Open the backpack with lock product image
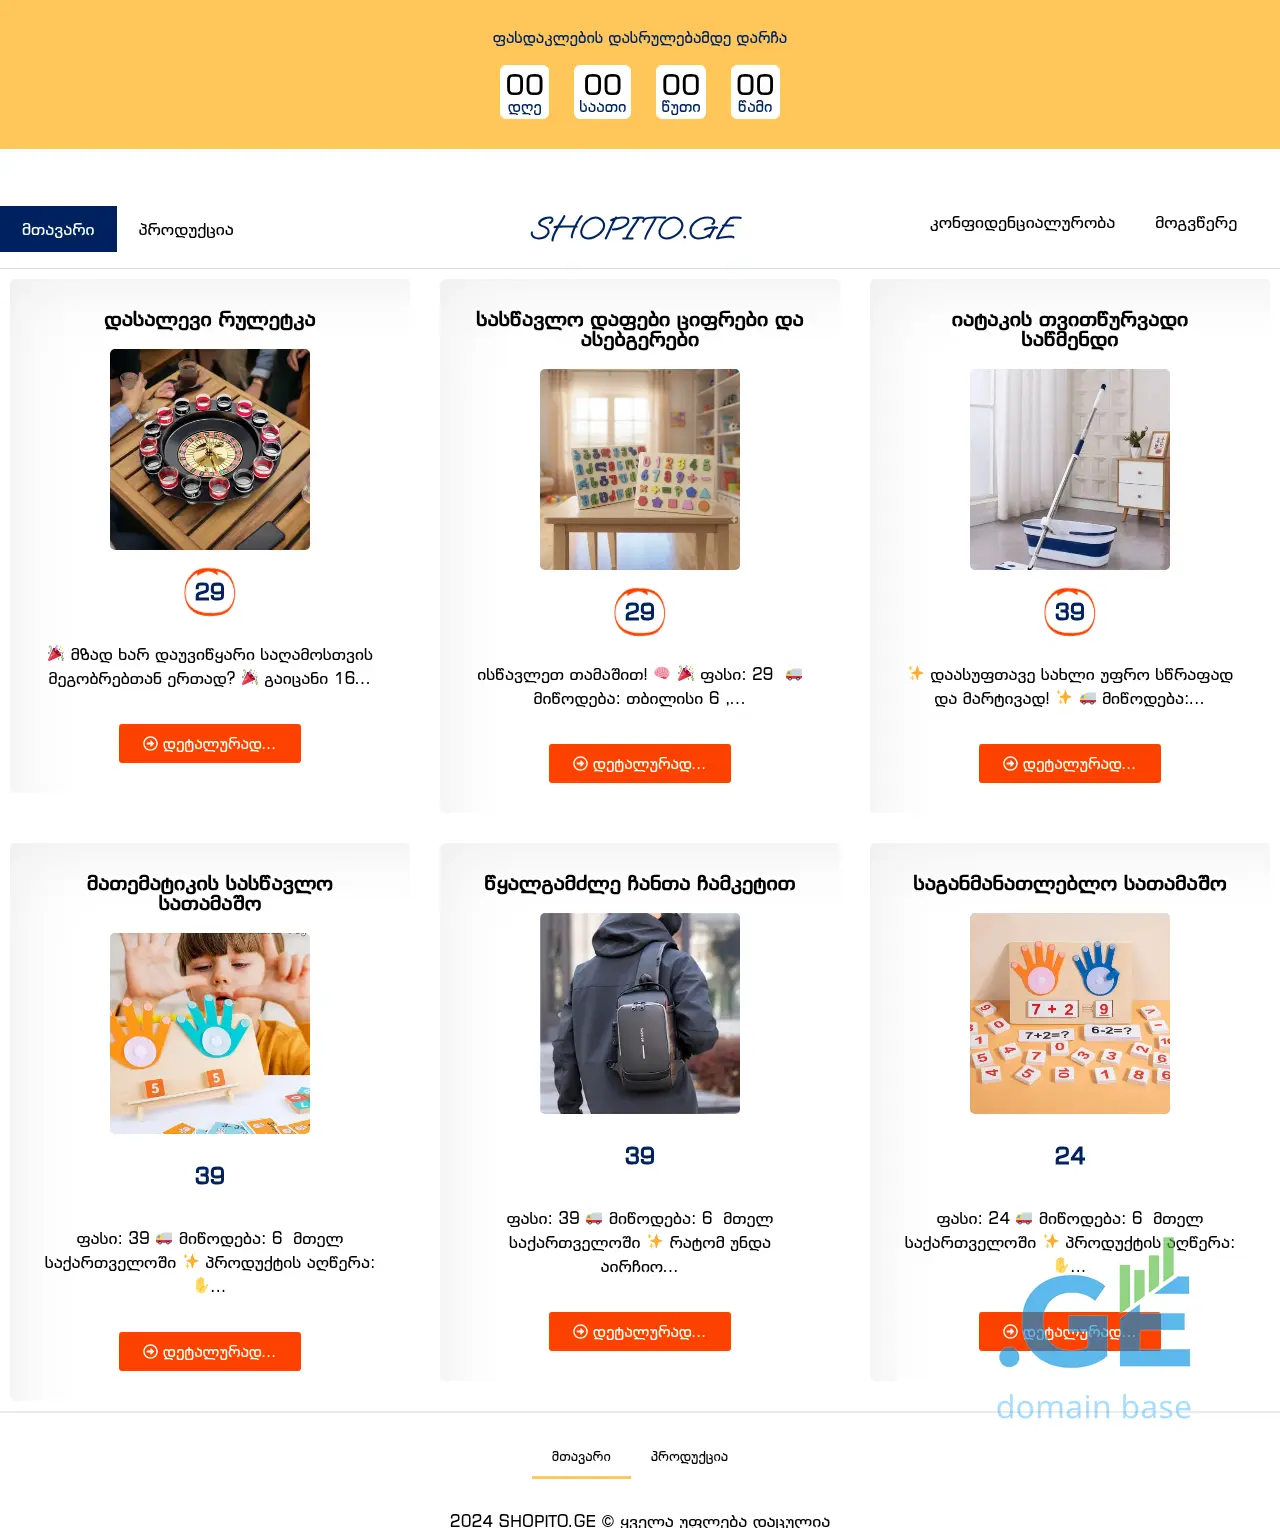 [640, 1013]
